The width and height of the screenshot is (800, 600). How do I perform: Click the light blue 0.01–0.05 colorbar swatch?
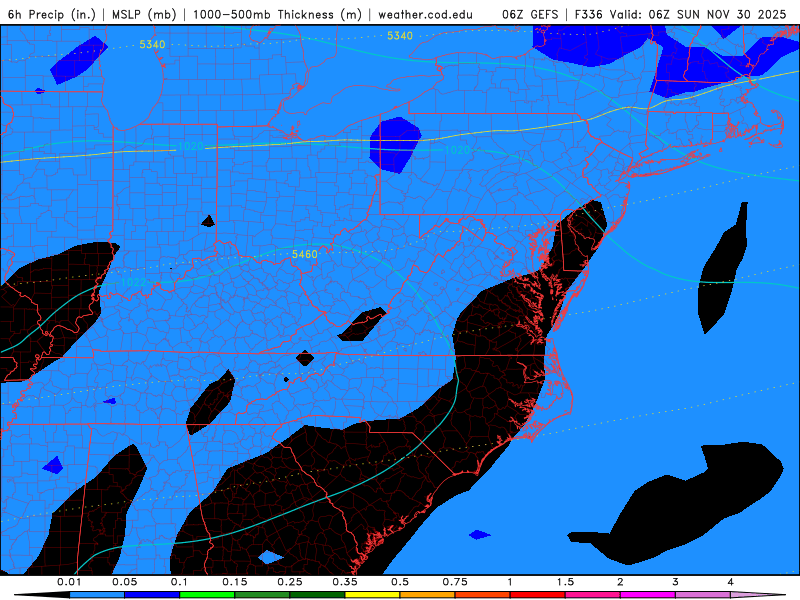point(97,595)
